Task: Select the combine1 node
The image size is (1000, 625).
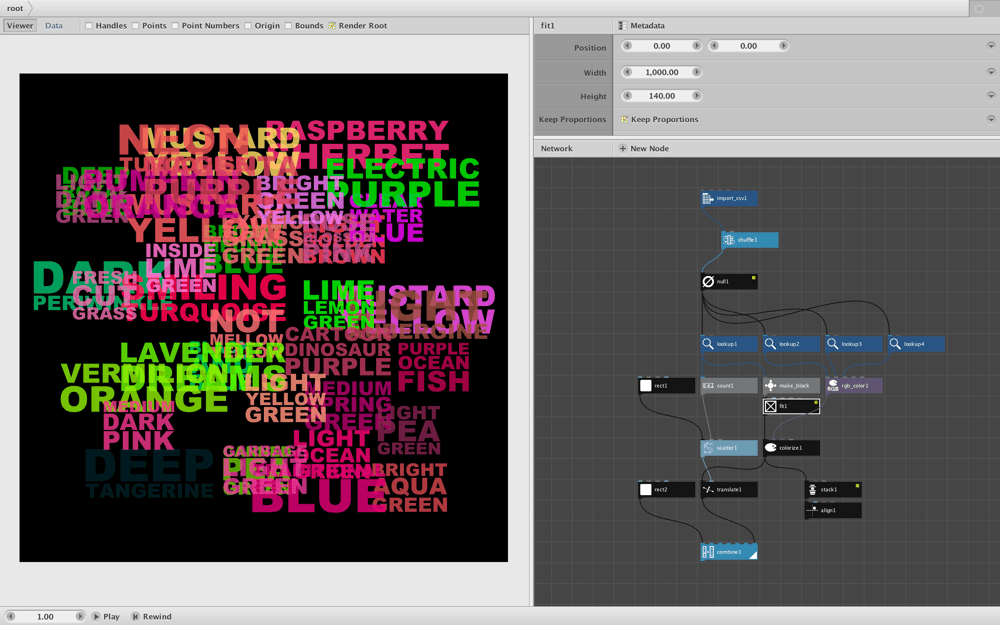Action: pyautogui.click(x=729, y=552)
